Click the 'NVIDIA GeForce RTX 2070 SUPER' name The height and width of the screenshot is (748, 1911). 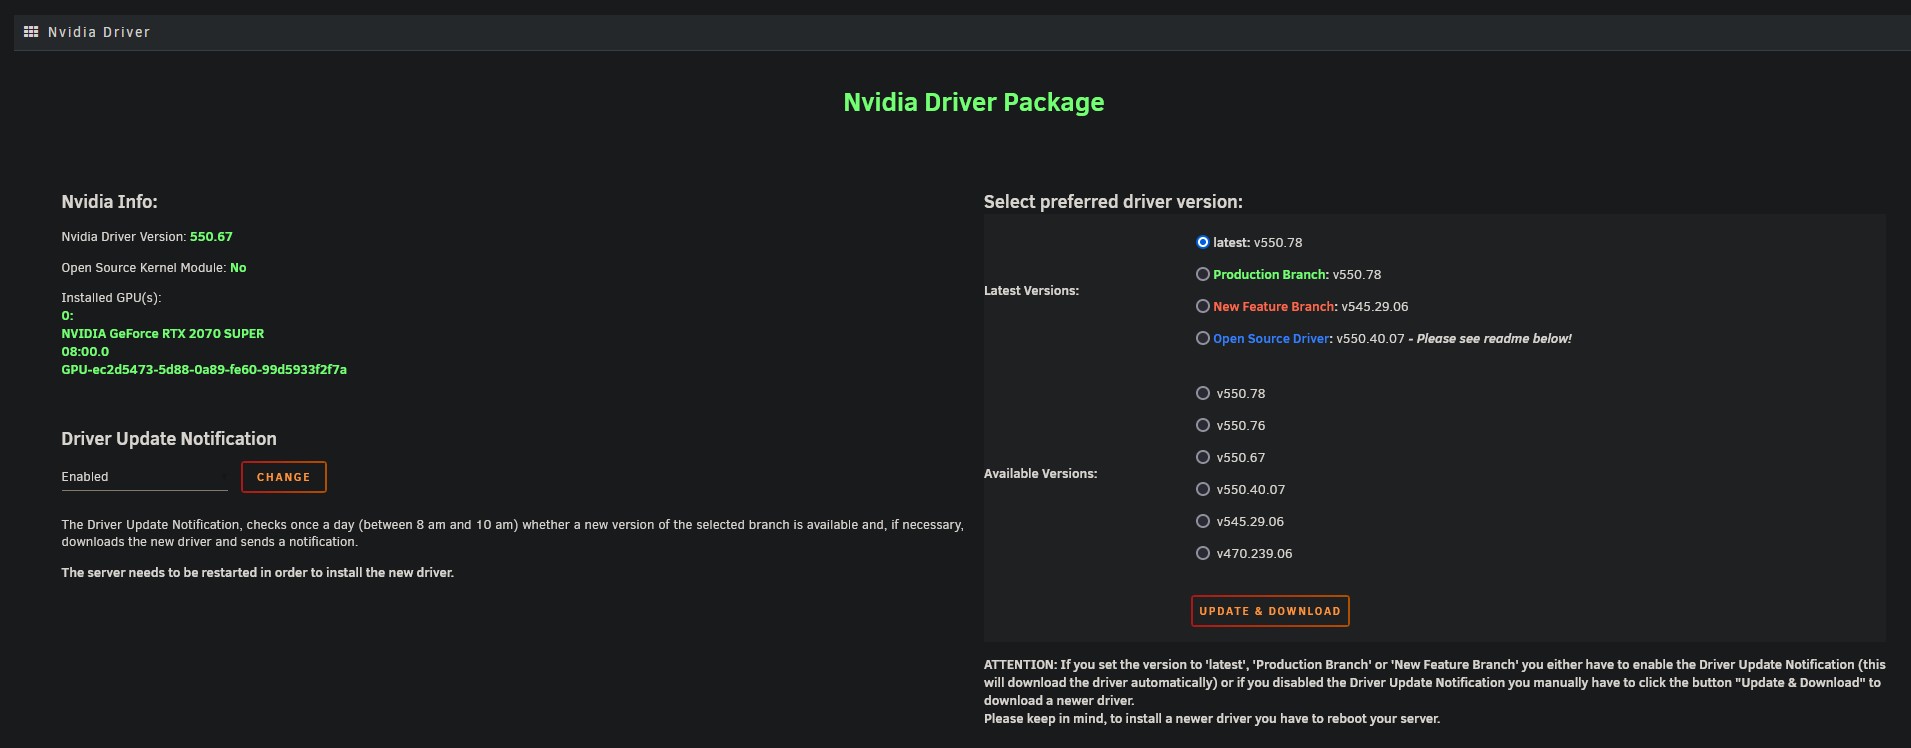163,333
